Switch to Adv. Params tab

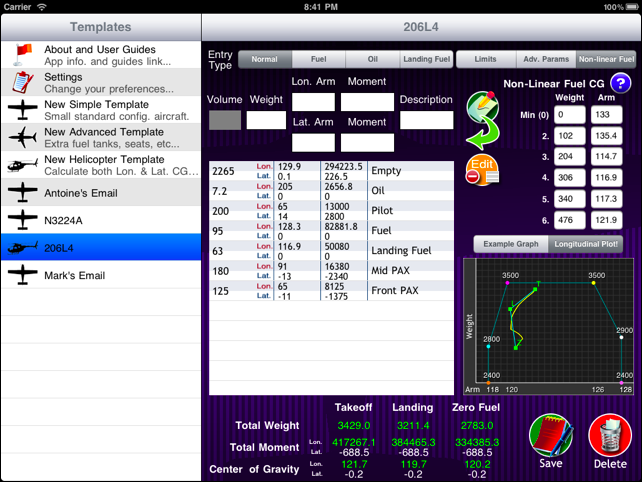coord(545,60)
